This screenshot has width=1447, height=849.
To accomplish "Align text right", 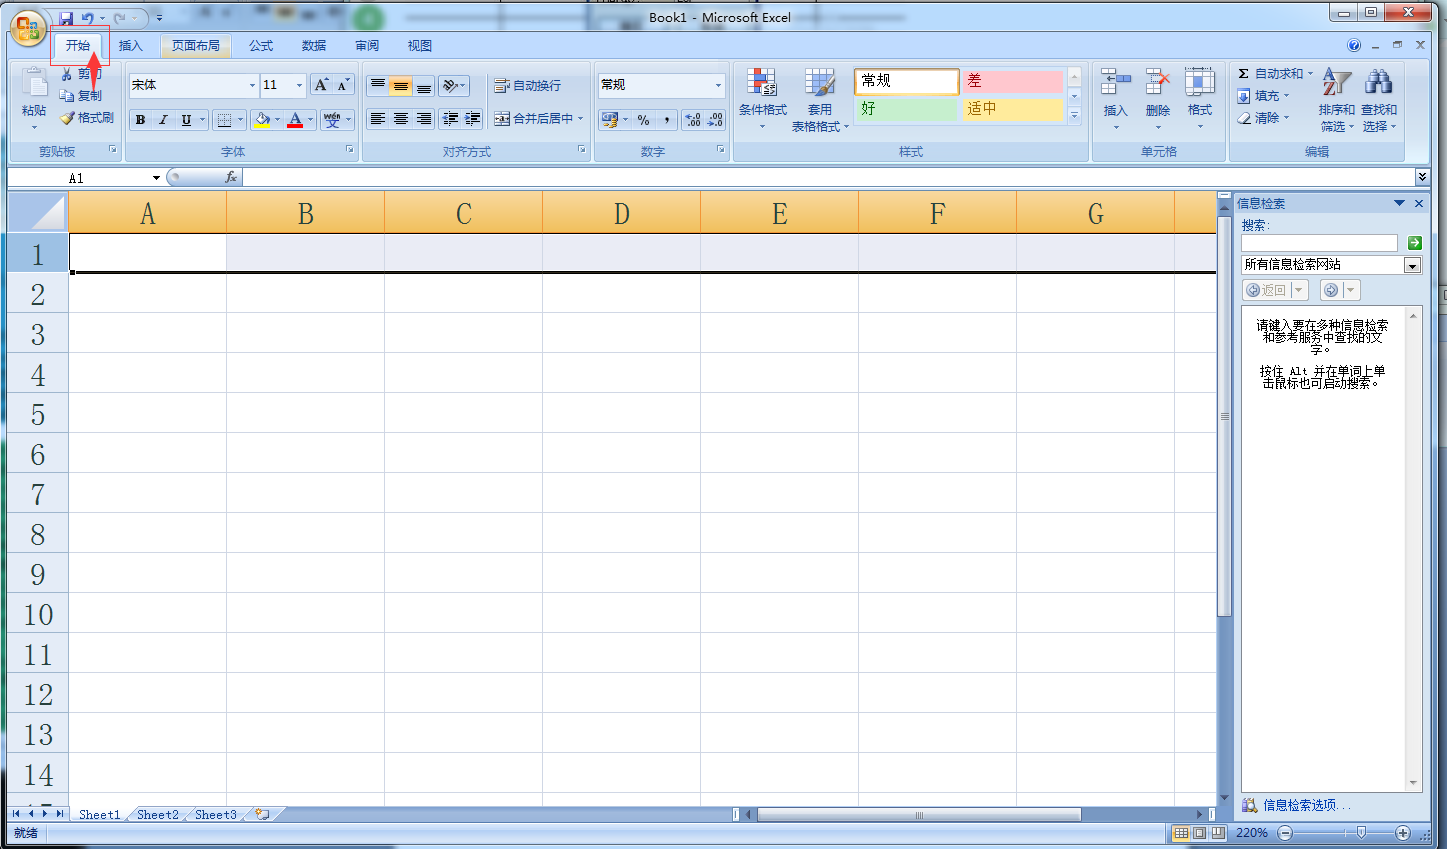I will pos(424,119).
